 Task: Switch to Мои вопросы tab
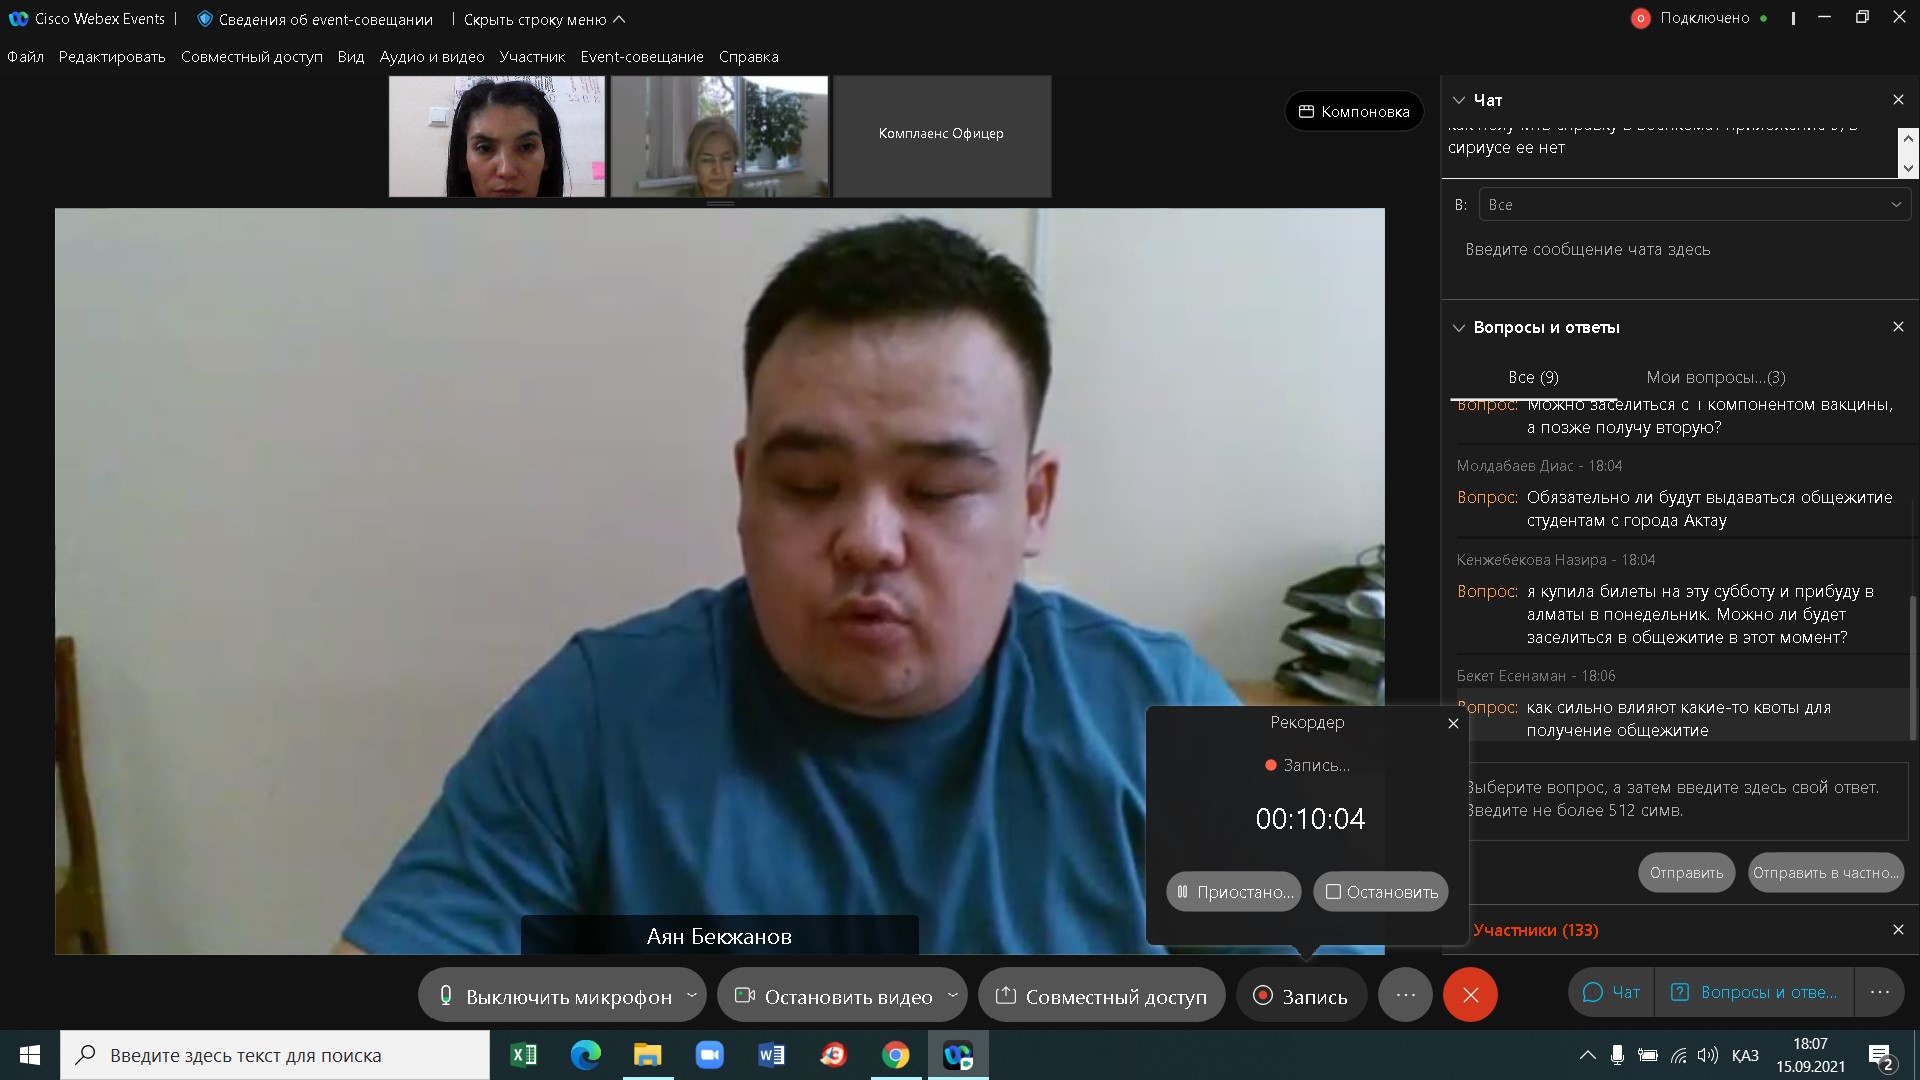point(1715,378)
